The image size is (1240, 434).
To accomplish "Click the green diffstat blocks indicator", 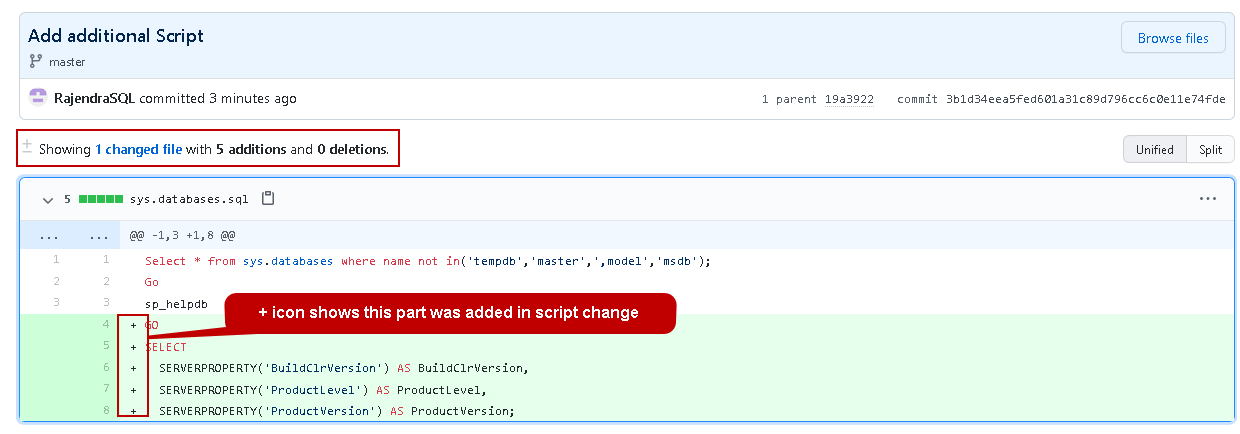I will [100, 200].
